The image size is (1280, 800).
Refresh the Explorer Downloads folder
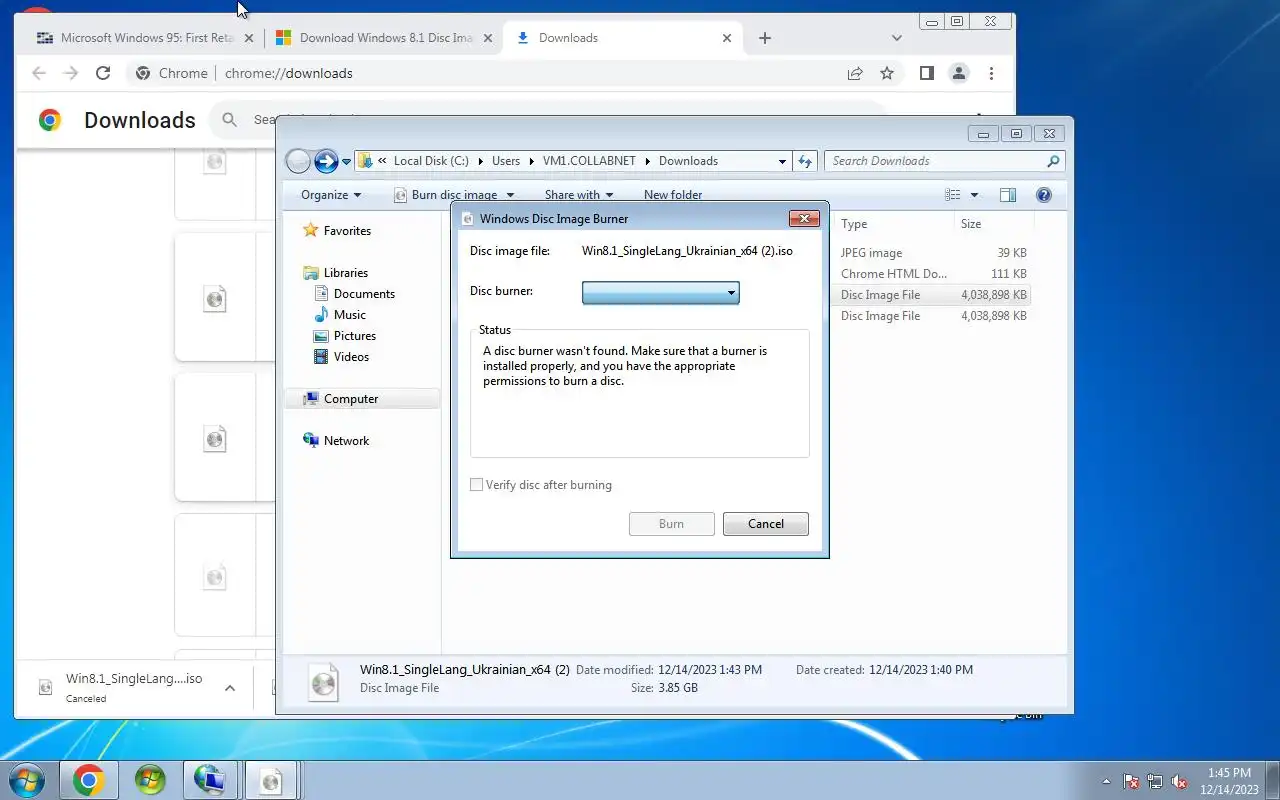pyautogui.click(x=805, y=161)
